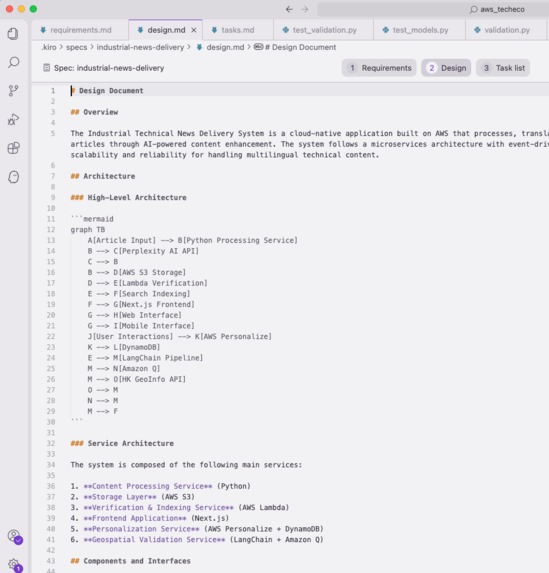This screenshot has width=549, height=573.
Task: Open Accounts icon in activity bar
Action: [x=14, y=536]
